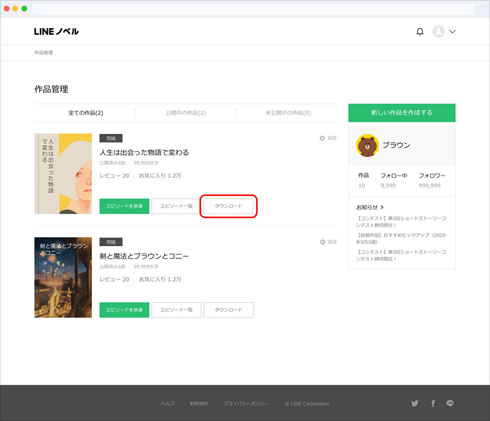490x421 pixels.
Task: Click the LINE ノベル logo
Action: coord(56,32)
